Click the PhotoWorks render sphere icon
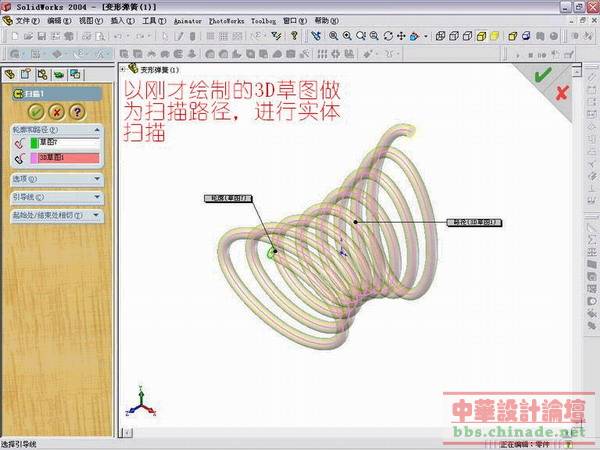 [x=553, y=36]
